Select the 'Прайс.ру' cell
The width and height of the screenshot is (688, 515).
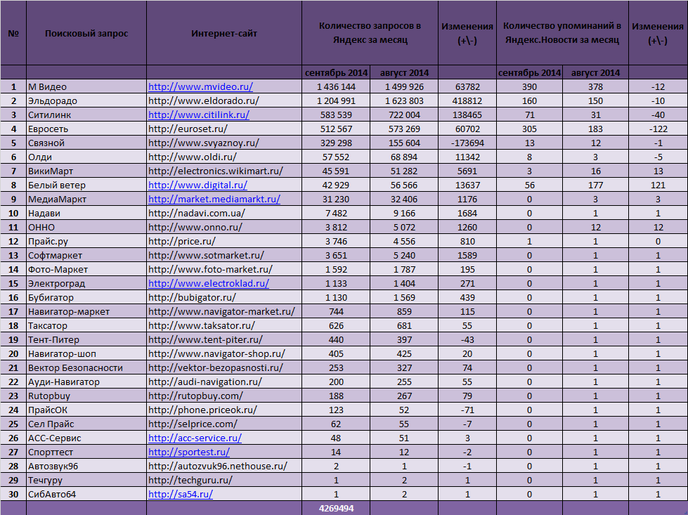click(x=86, y=241)
